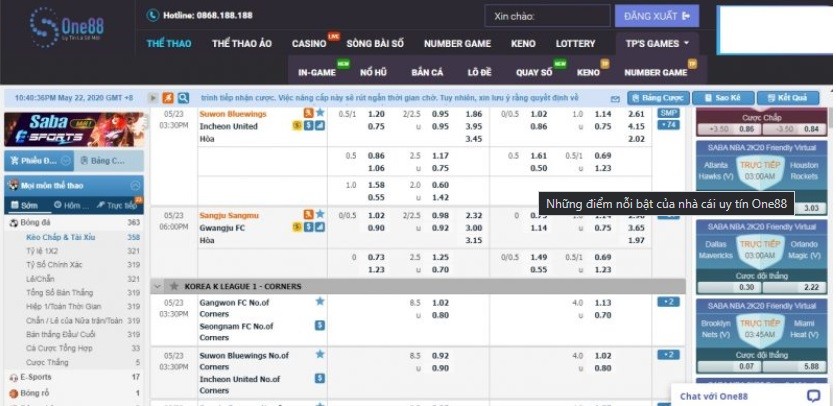Click Suwon Bluewings odds 1.20

pos(376,114)
